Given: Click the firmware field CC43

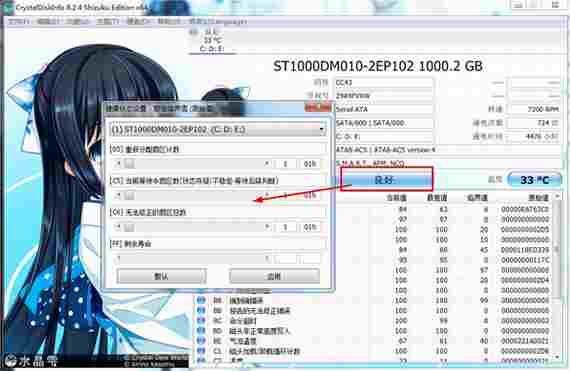Looking at the screenshot, I should 384,83.
